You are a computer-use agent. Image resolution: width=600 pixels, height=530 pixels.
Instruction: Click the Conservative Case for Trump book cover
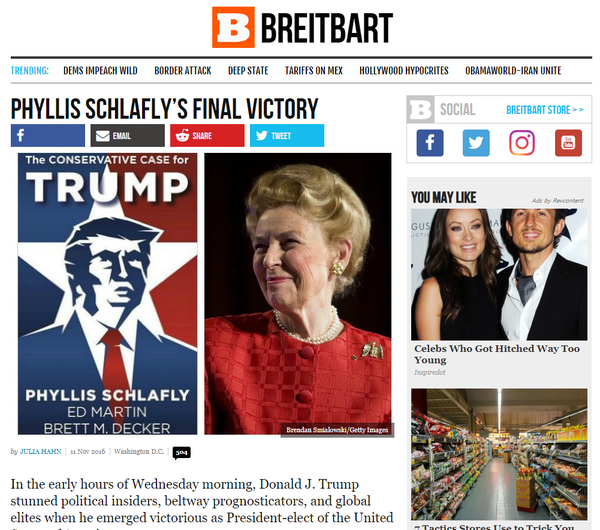click(x=108, y=294)
